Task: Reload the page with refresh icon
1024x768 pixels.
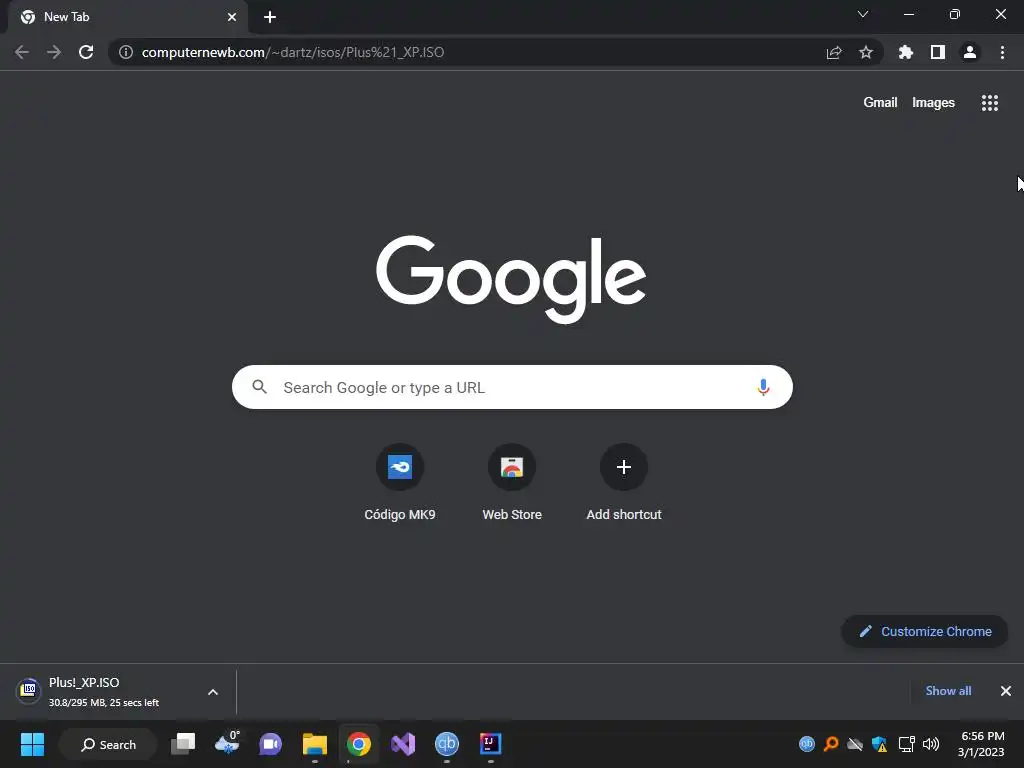Action: pos(86,52)
